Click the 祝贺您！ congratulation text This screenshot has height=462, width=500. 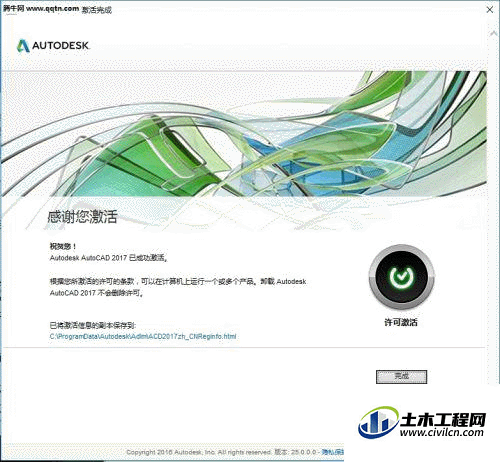coord(63,246)
